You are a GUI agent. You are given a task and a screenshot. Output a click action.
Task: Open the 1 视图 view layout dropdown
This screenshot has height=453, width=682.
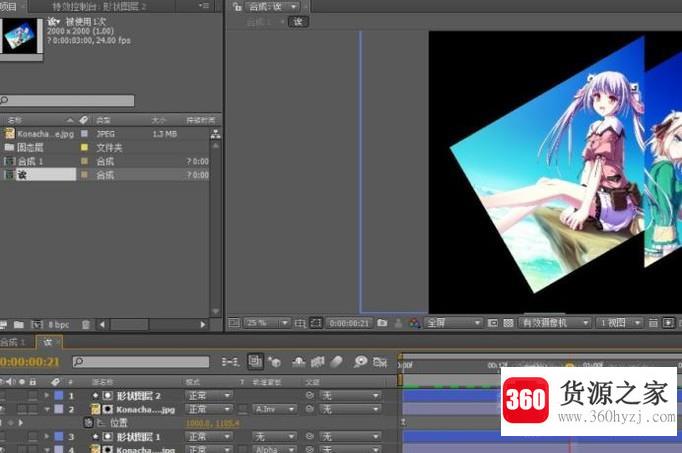click(x=619, y=323)
